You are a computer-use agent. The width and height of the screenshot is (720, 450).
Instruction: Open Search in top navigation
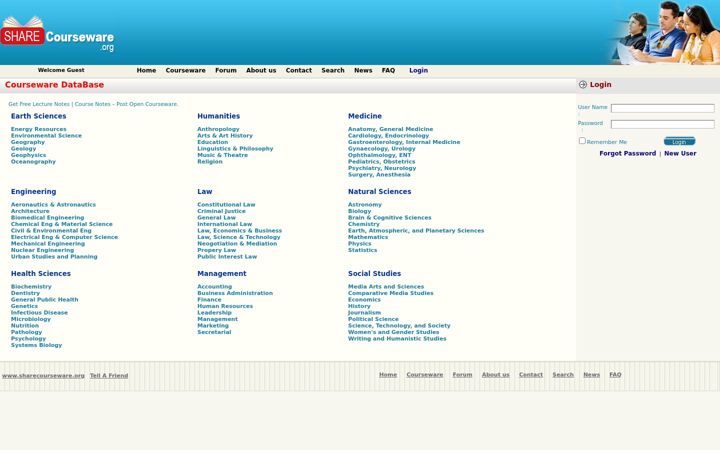(x=333, y=70)
